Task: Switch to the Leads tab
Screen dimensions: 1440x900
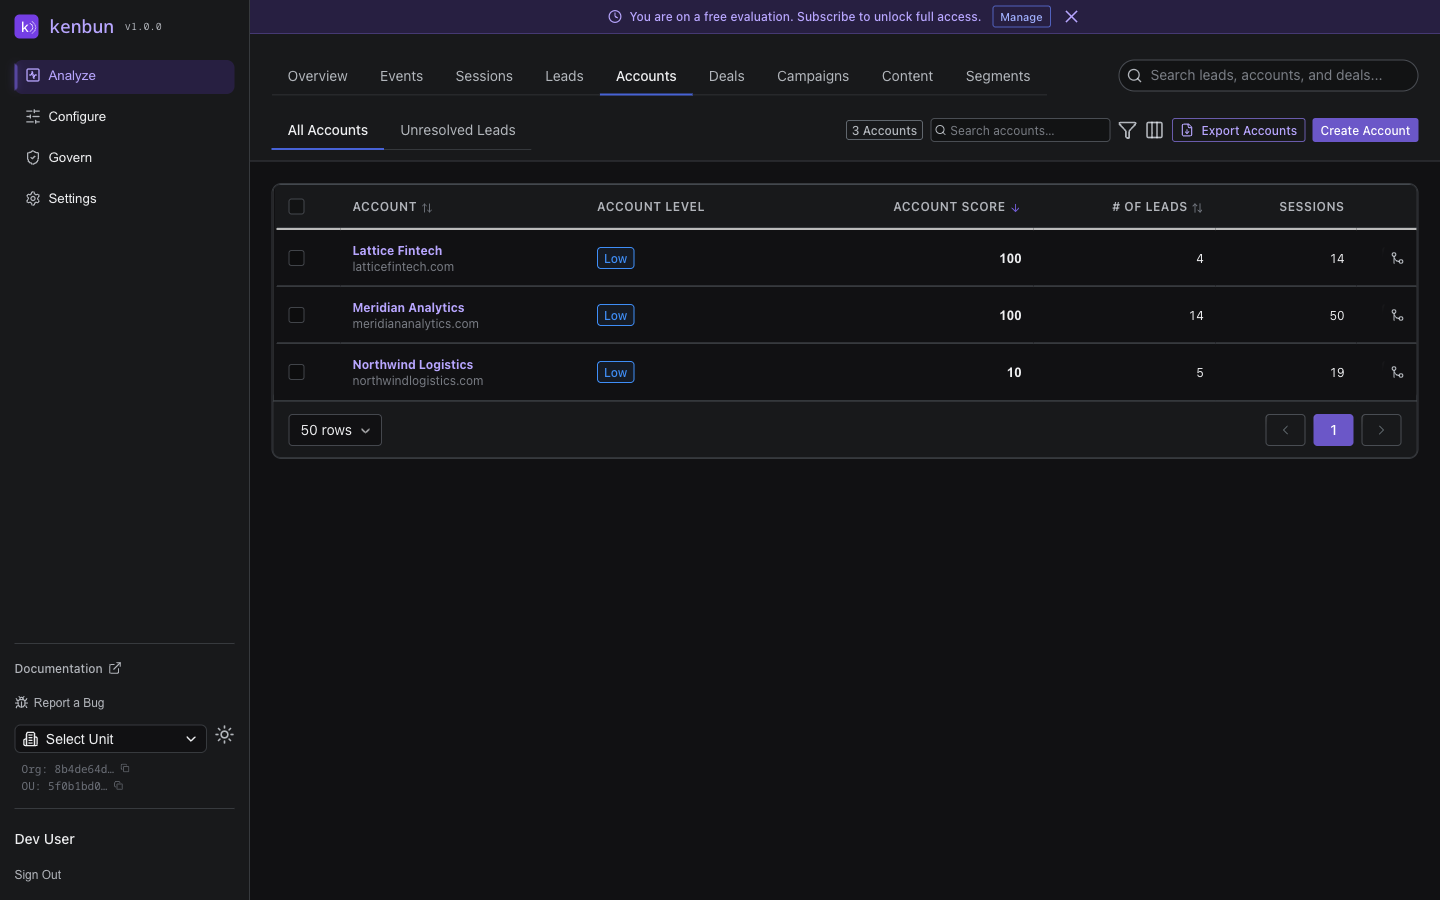Action: point(564,76)
